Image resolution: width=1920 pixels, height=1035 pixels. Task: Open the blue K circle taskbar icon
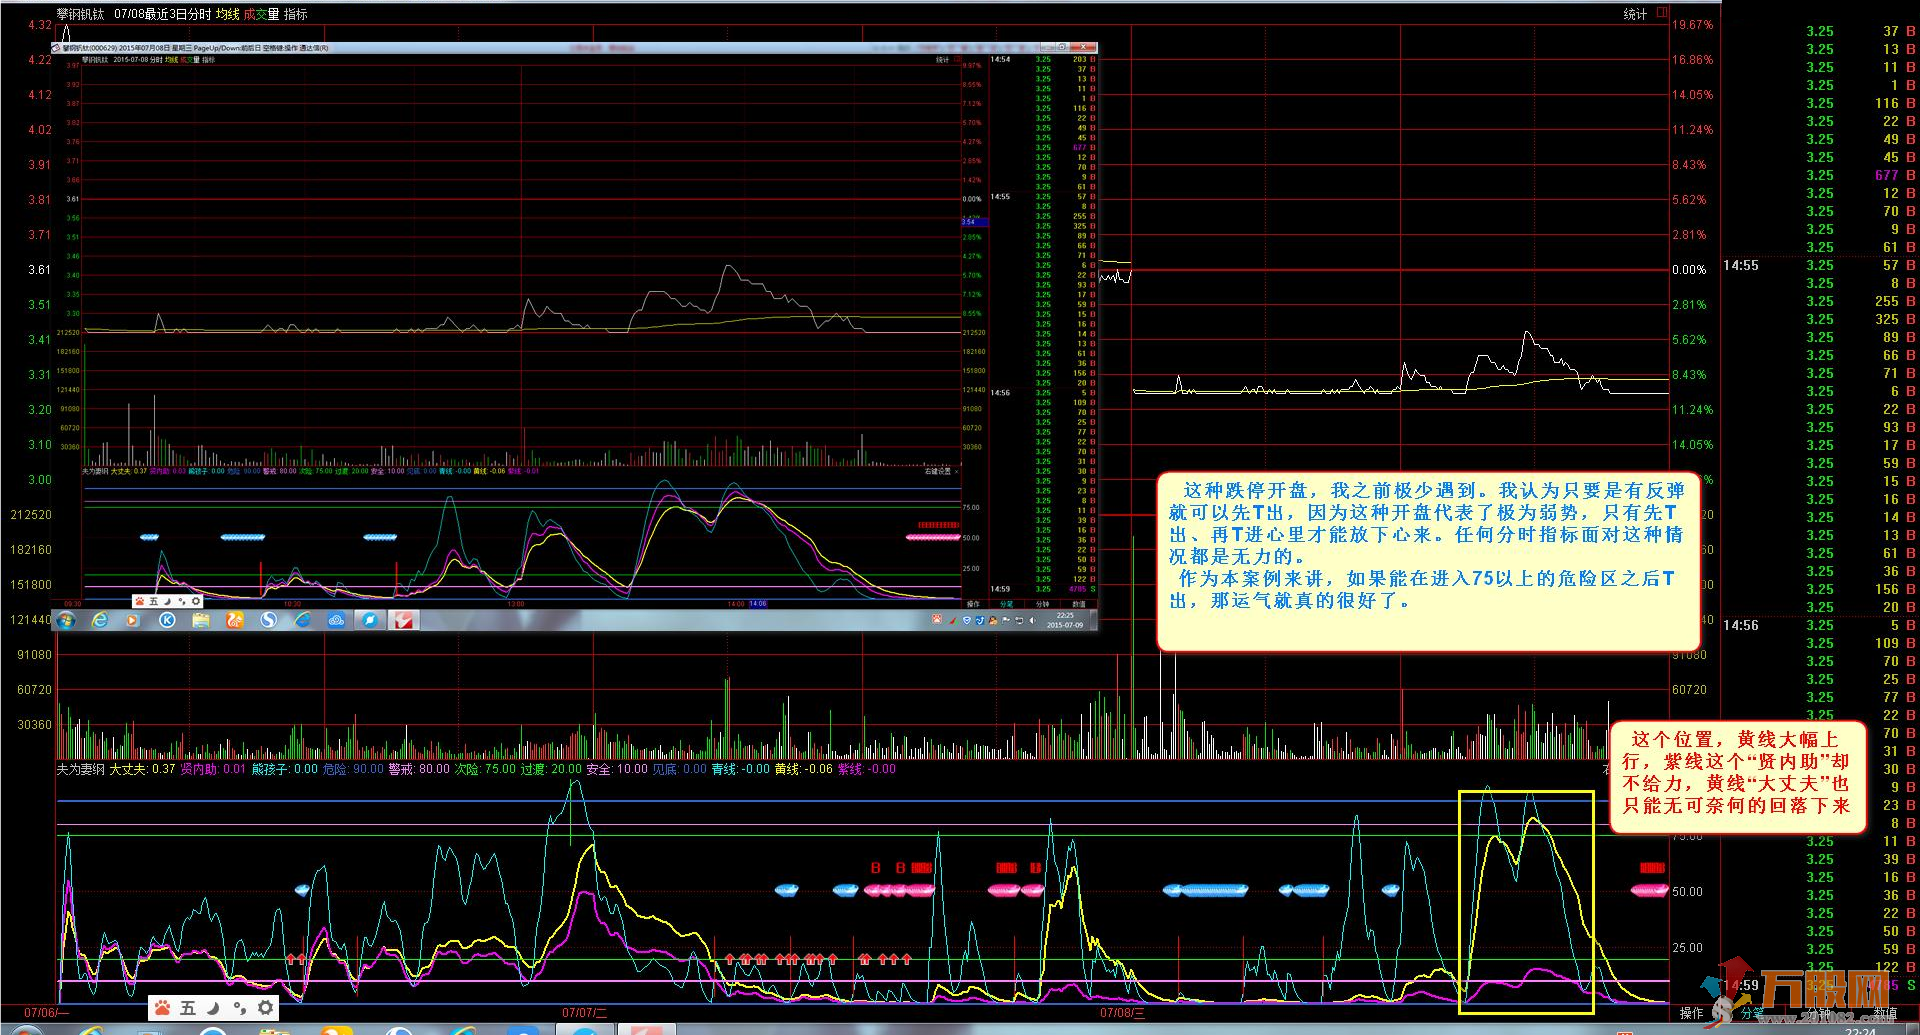pyautogui.click(x=167, y=620)
